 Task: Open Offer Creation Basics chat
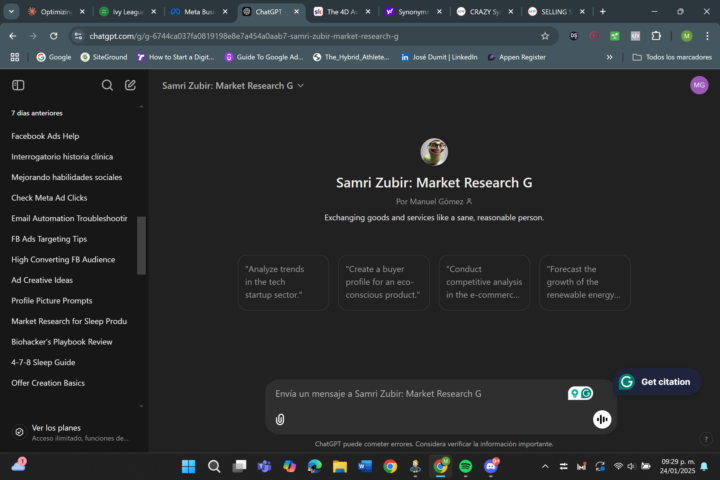point(48,383)
